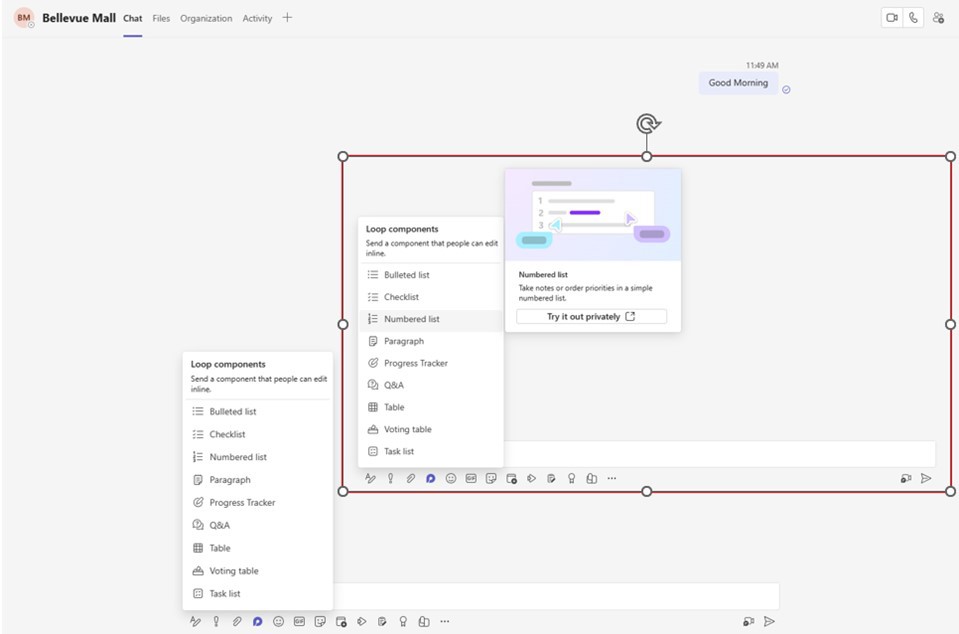Viewport: 959px width, 634px height.
Task: Choose Q&A in the lower Loop menu
Action: tap(257, 525)
